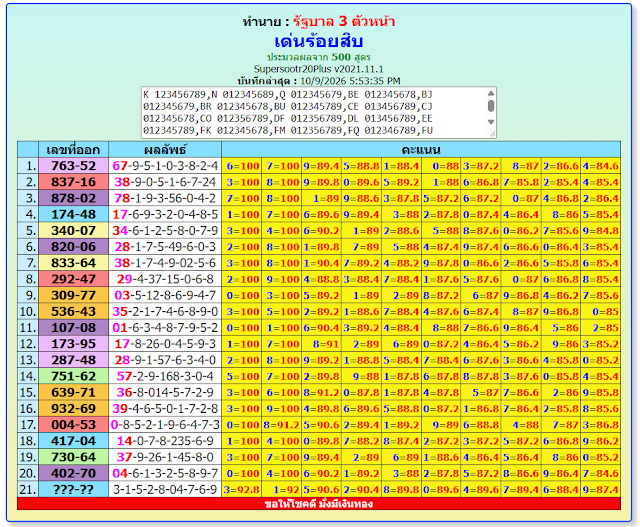Select drawn number 833-64
This screenshot has width=640, height=527.
pos(73,263)
